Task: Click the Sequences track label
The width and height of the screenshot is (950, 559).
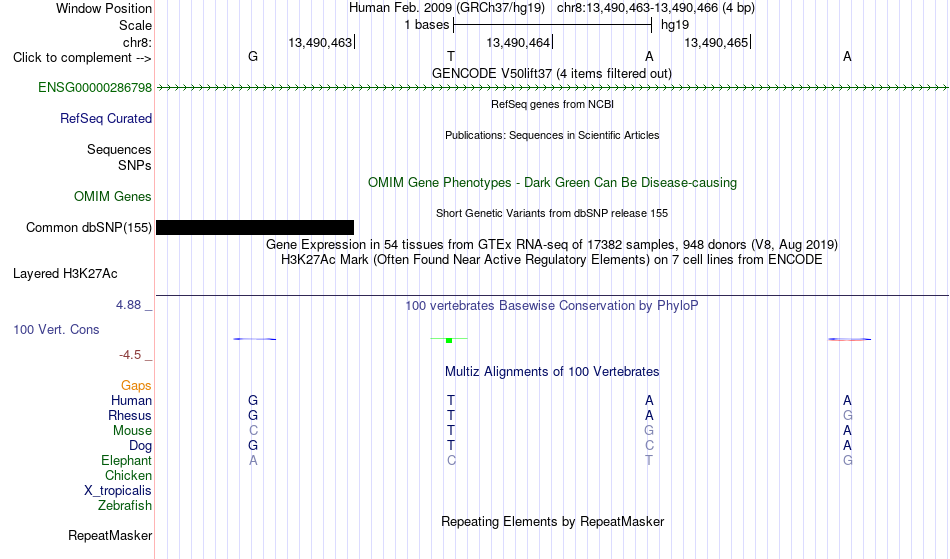Action: click(x=119, y=150)
